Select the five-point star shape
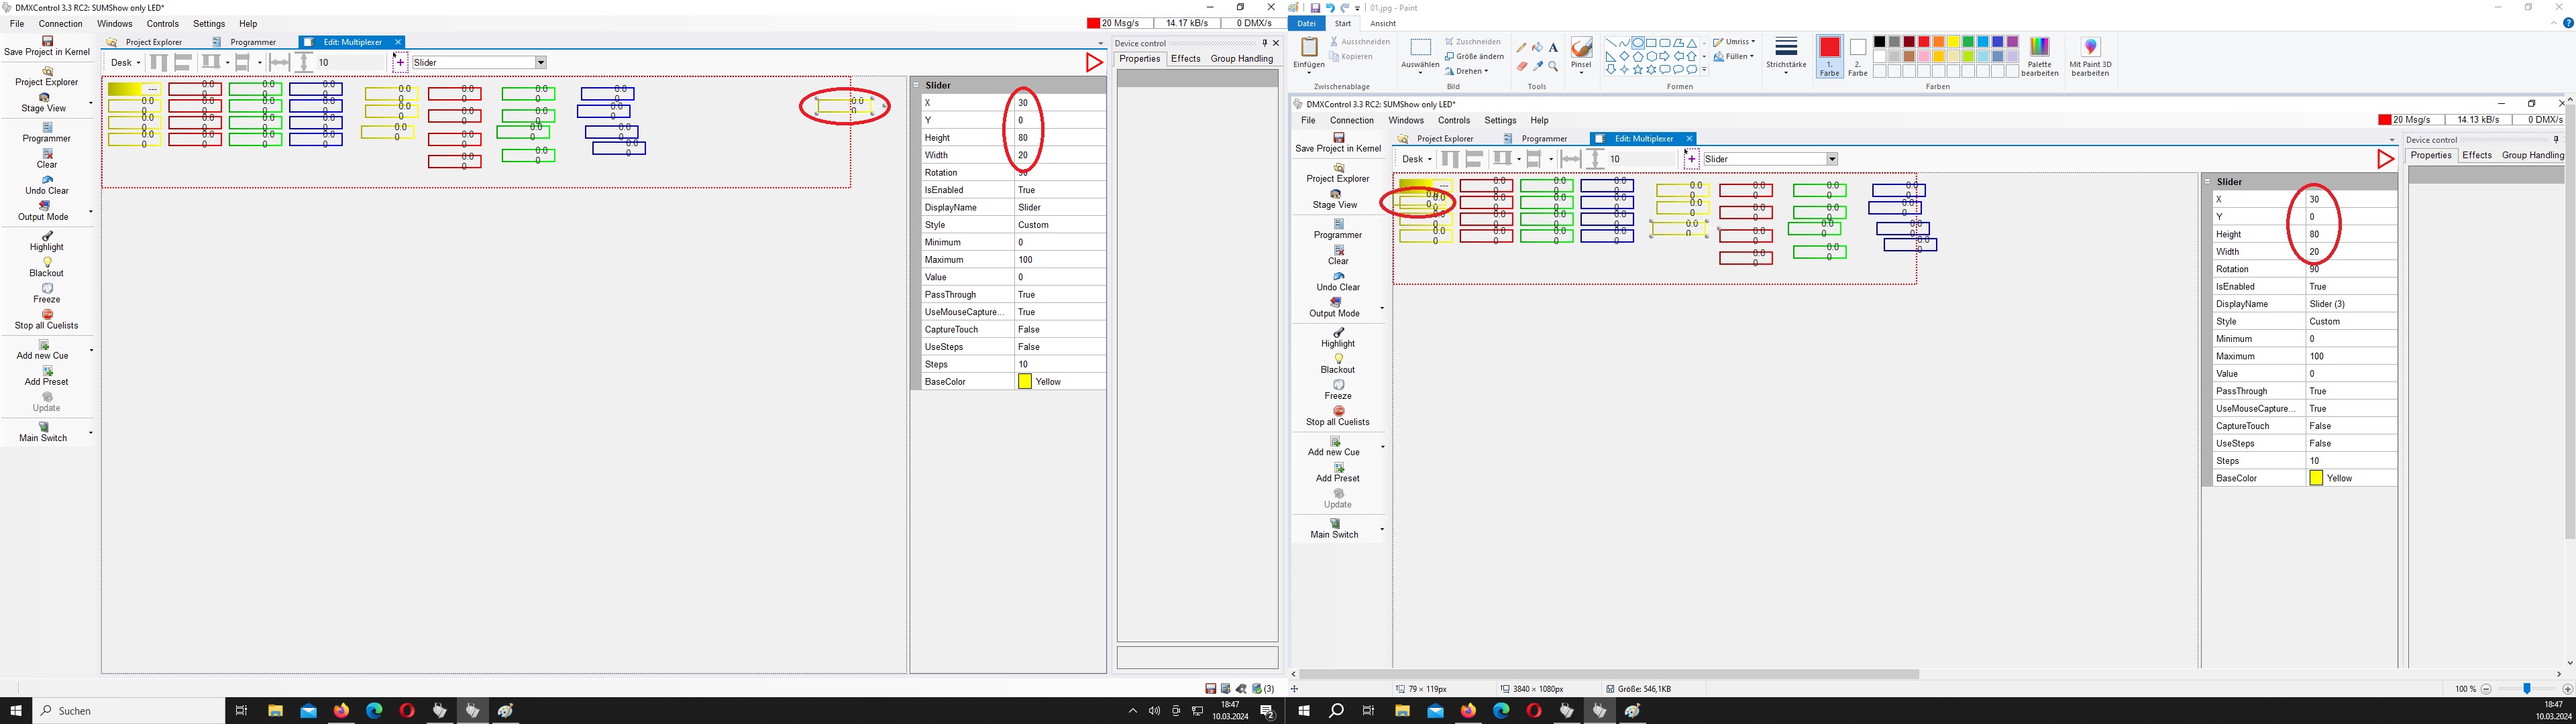 (1638, 70)
